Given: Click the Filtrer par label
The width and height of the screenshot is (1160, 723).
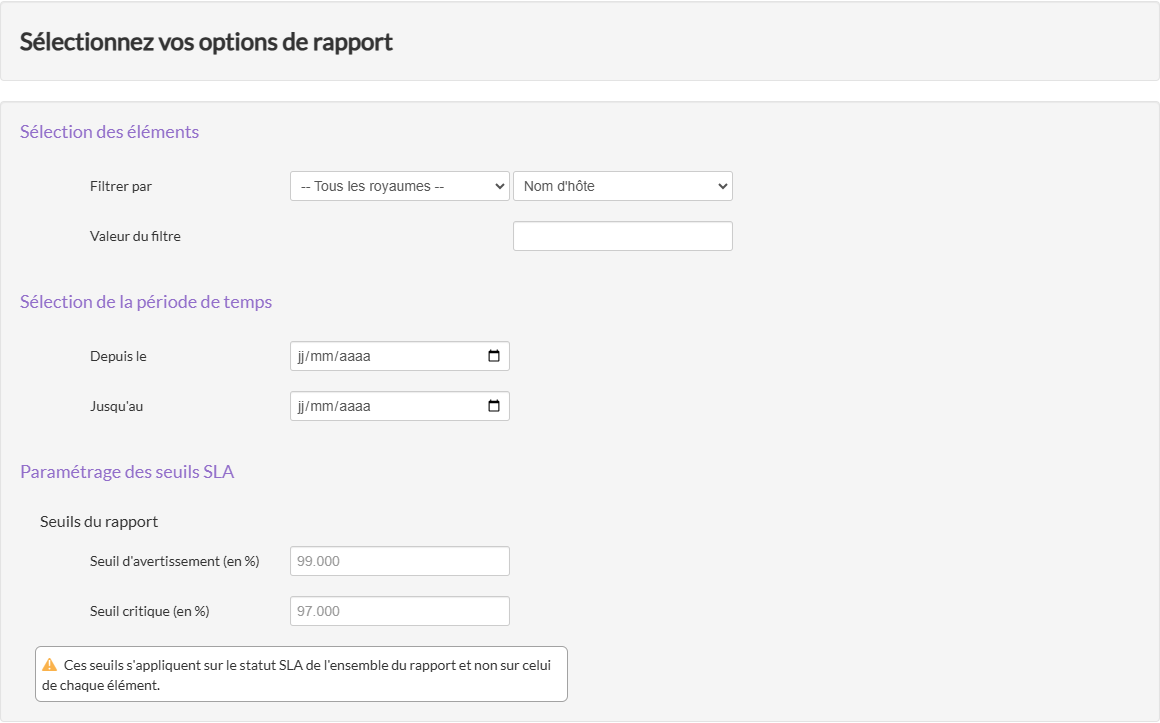Looking at the screenshot, I should pos(121,186).
